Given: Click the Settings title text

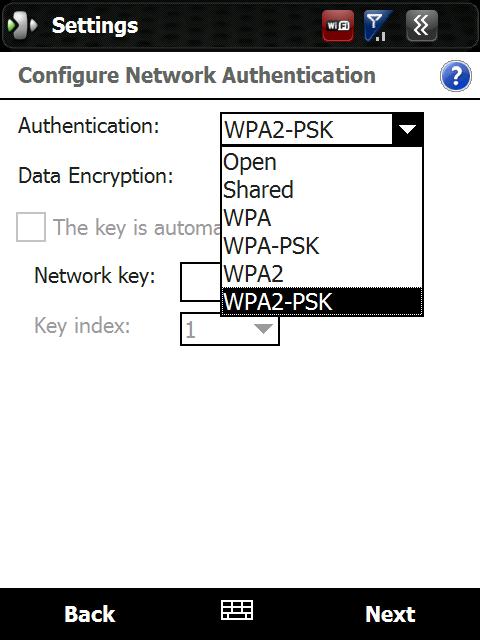Looking at the screenshot, I should click(x=95, y=26).
